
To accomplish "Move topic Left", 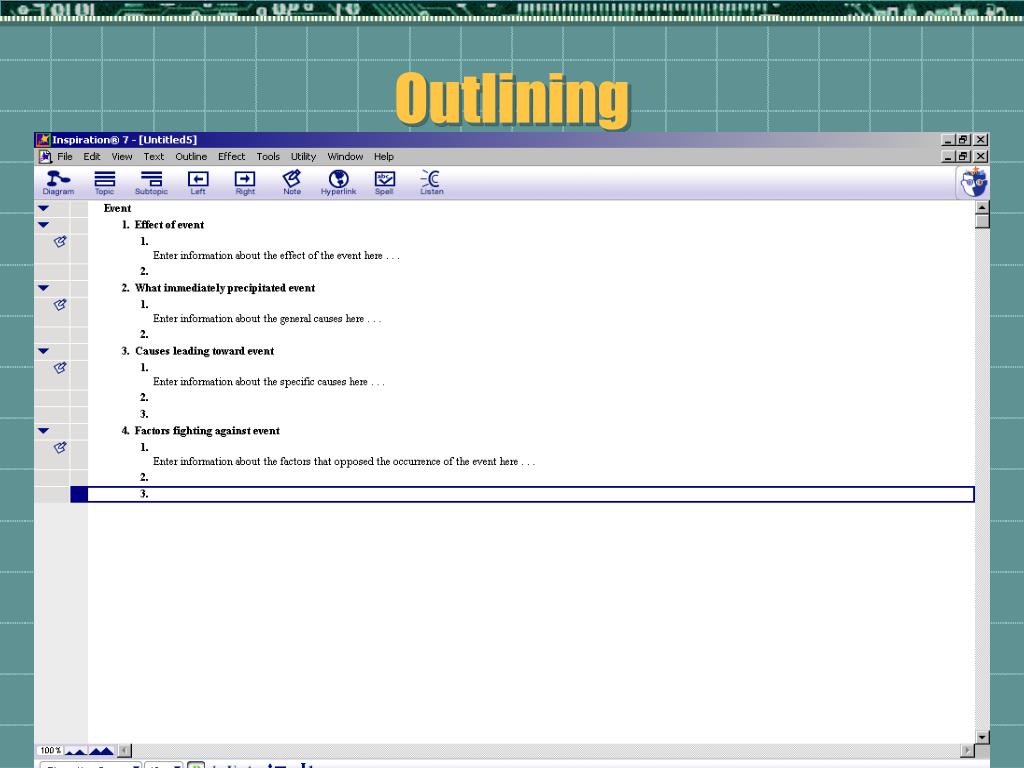I will [198, 182].
